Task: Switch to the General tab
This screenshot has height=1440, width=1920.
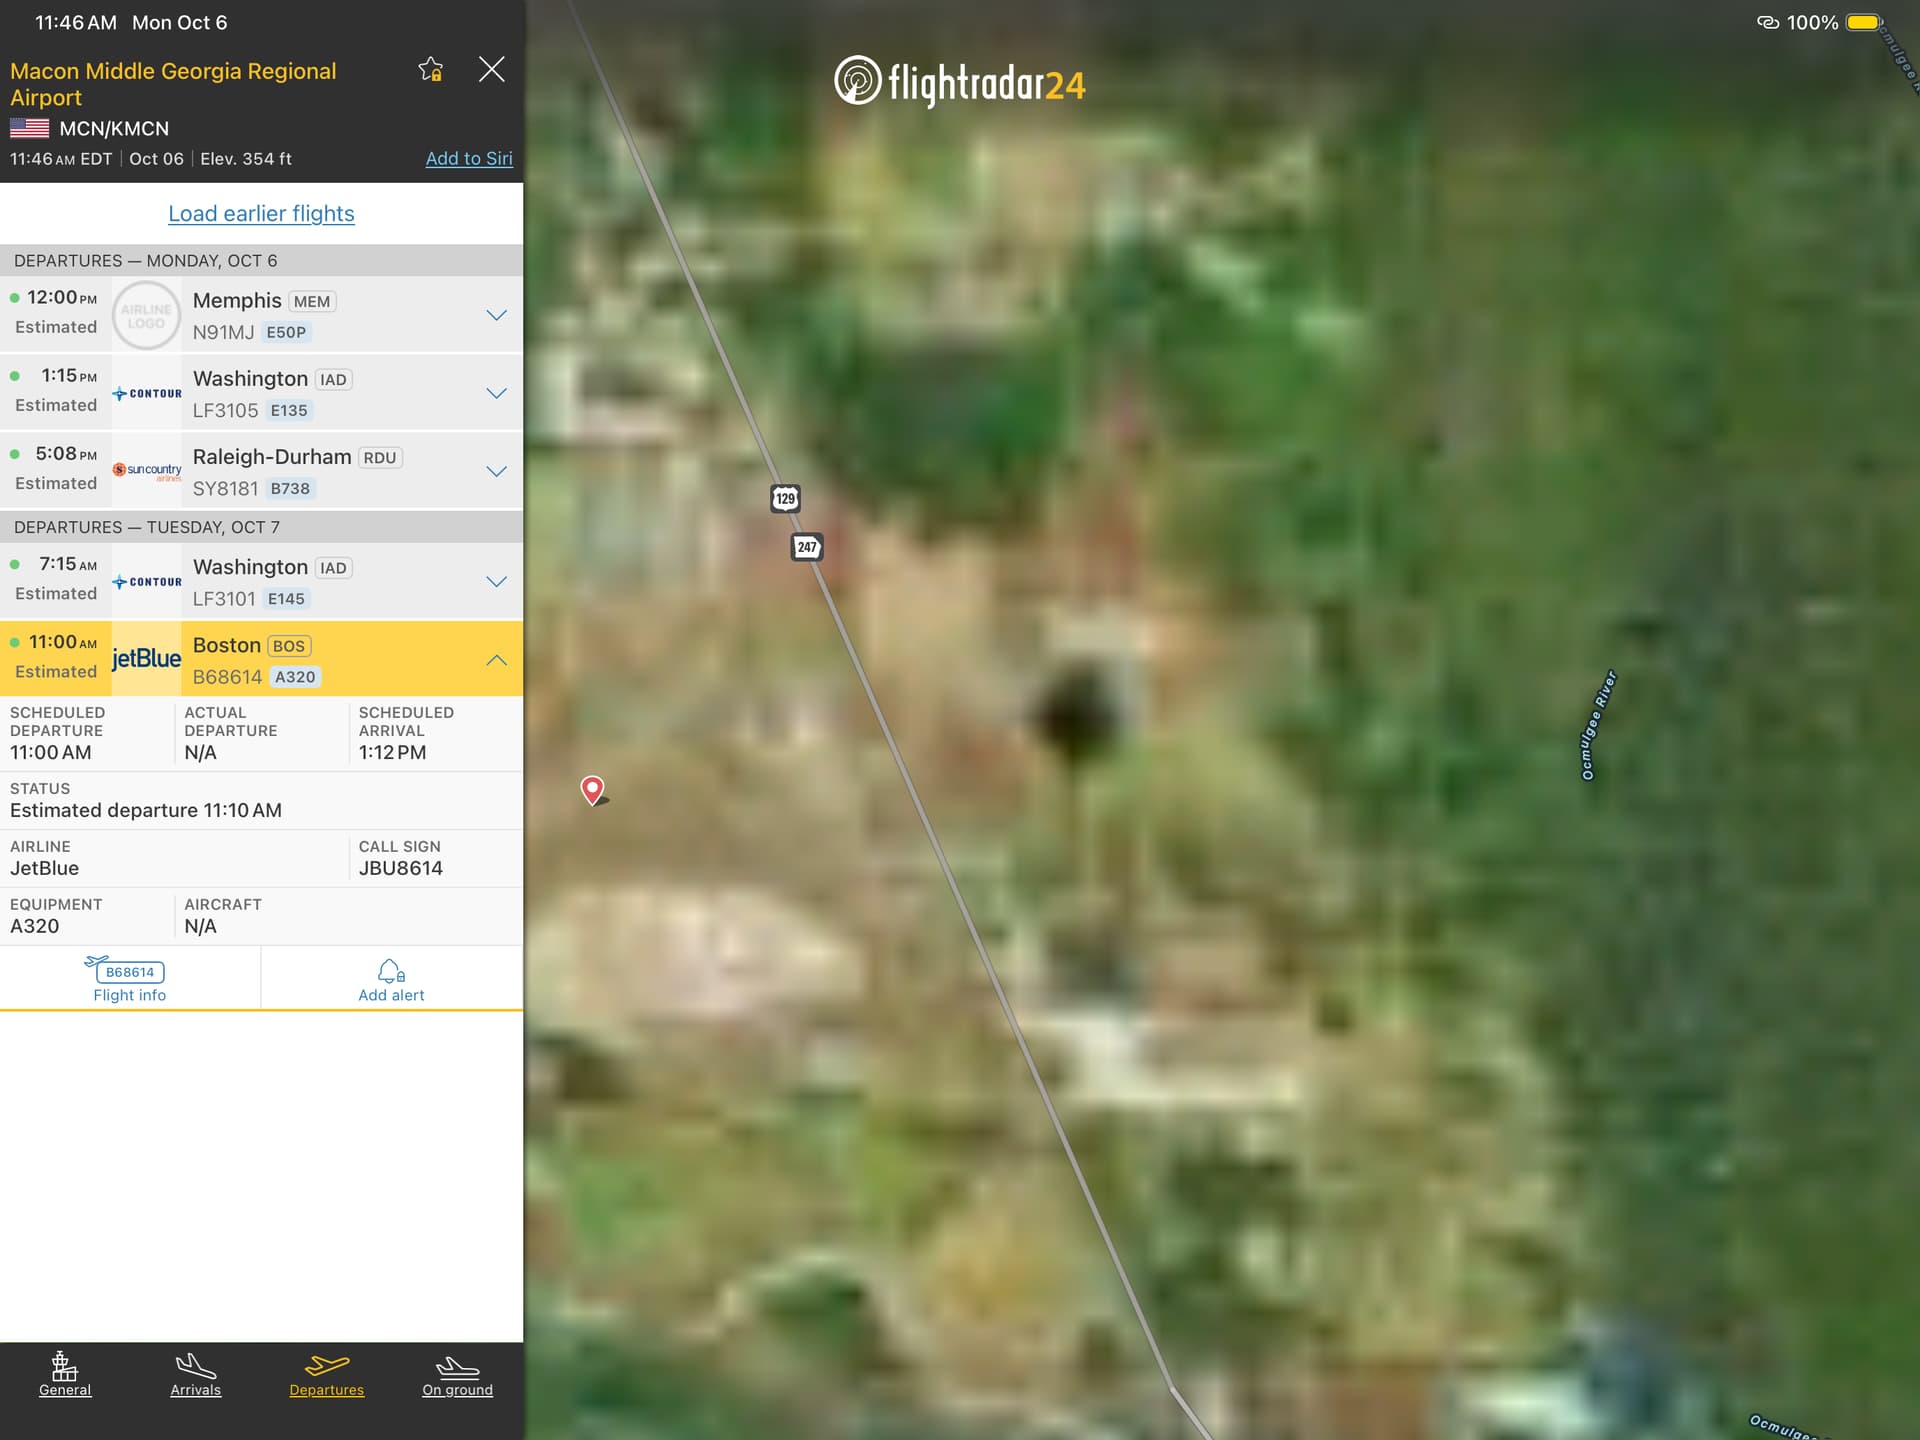Action: (x=65, y=1375)
